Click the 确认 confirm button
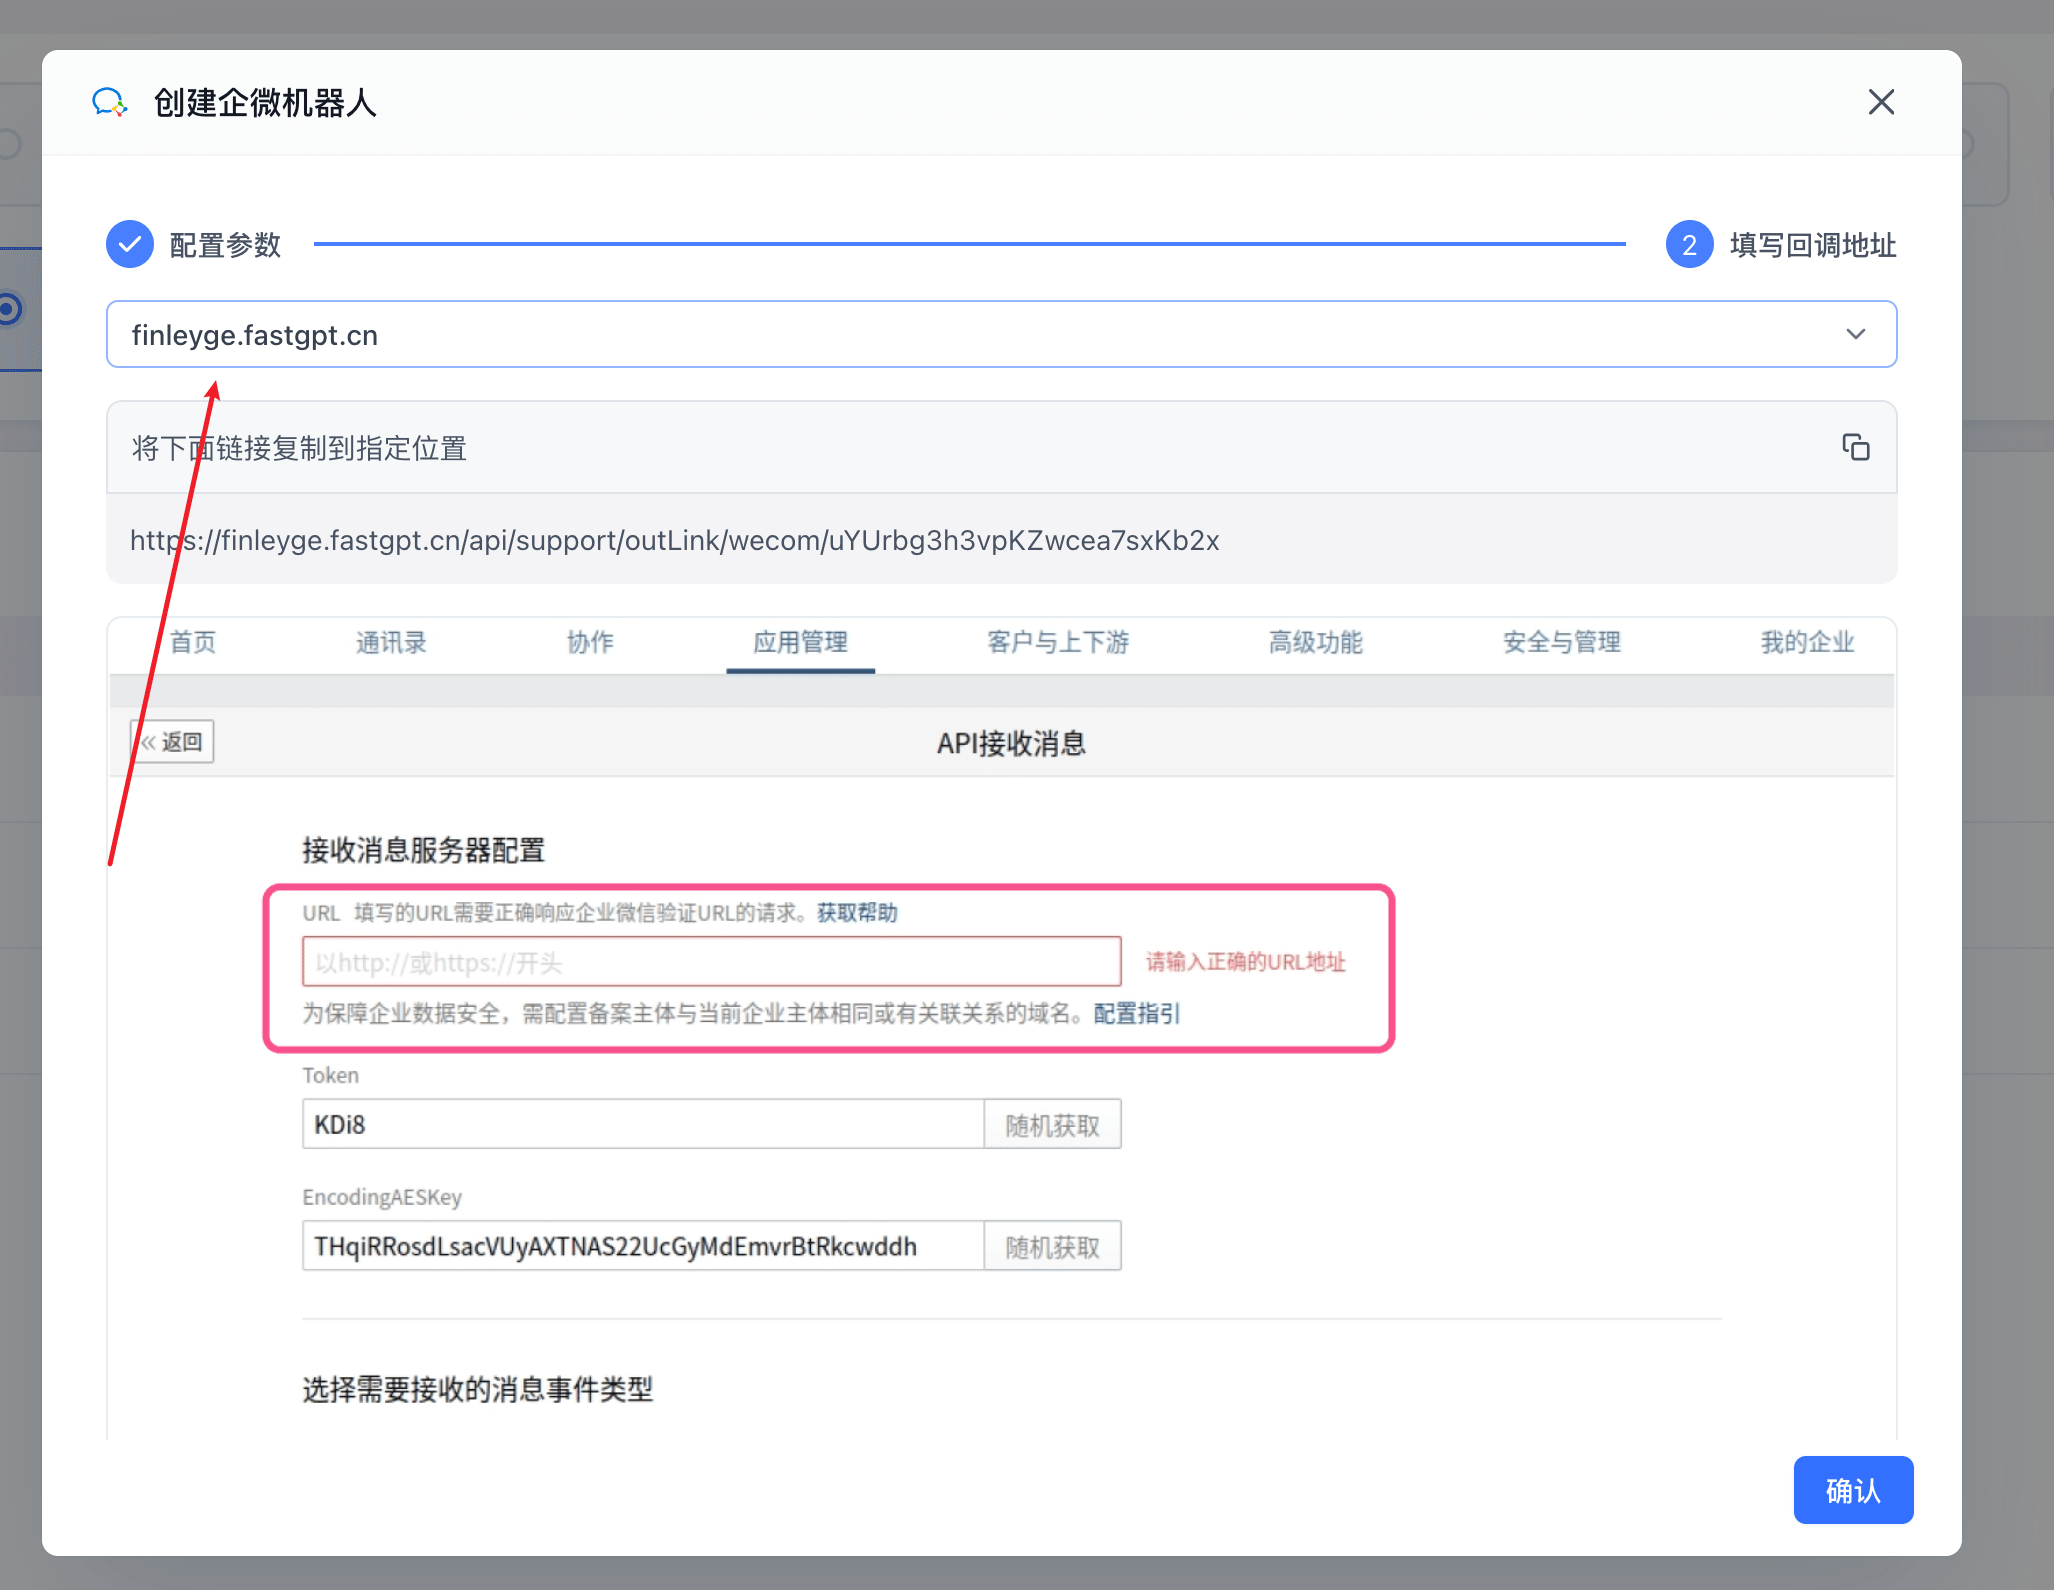Image resolution: width=2054 pixels, height=1590 pixels. (x=1852, y=1490)
